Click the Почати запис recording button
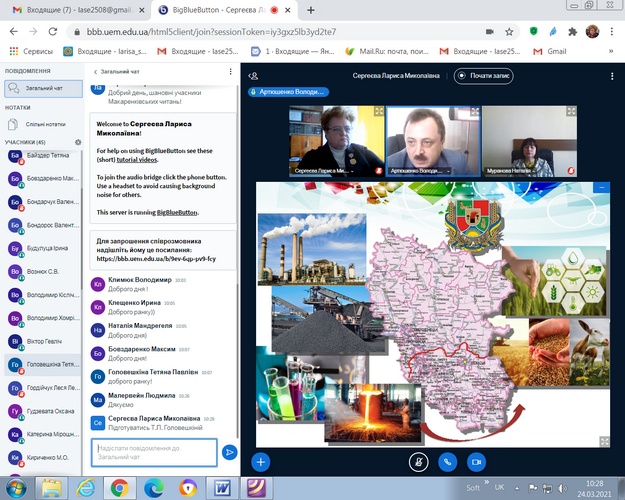 pos(482,75)
